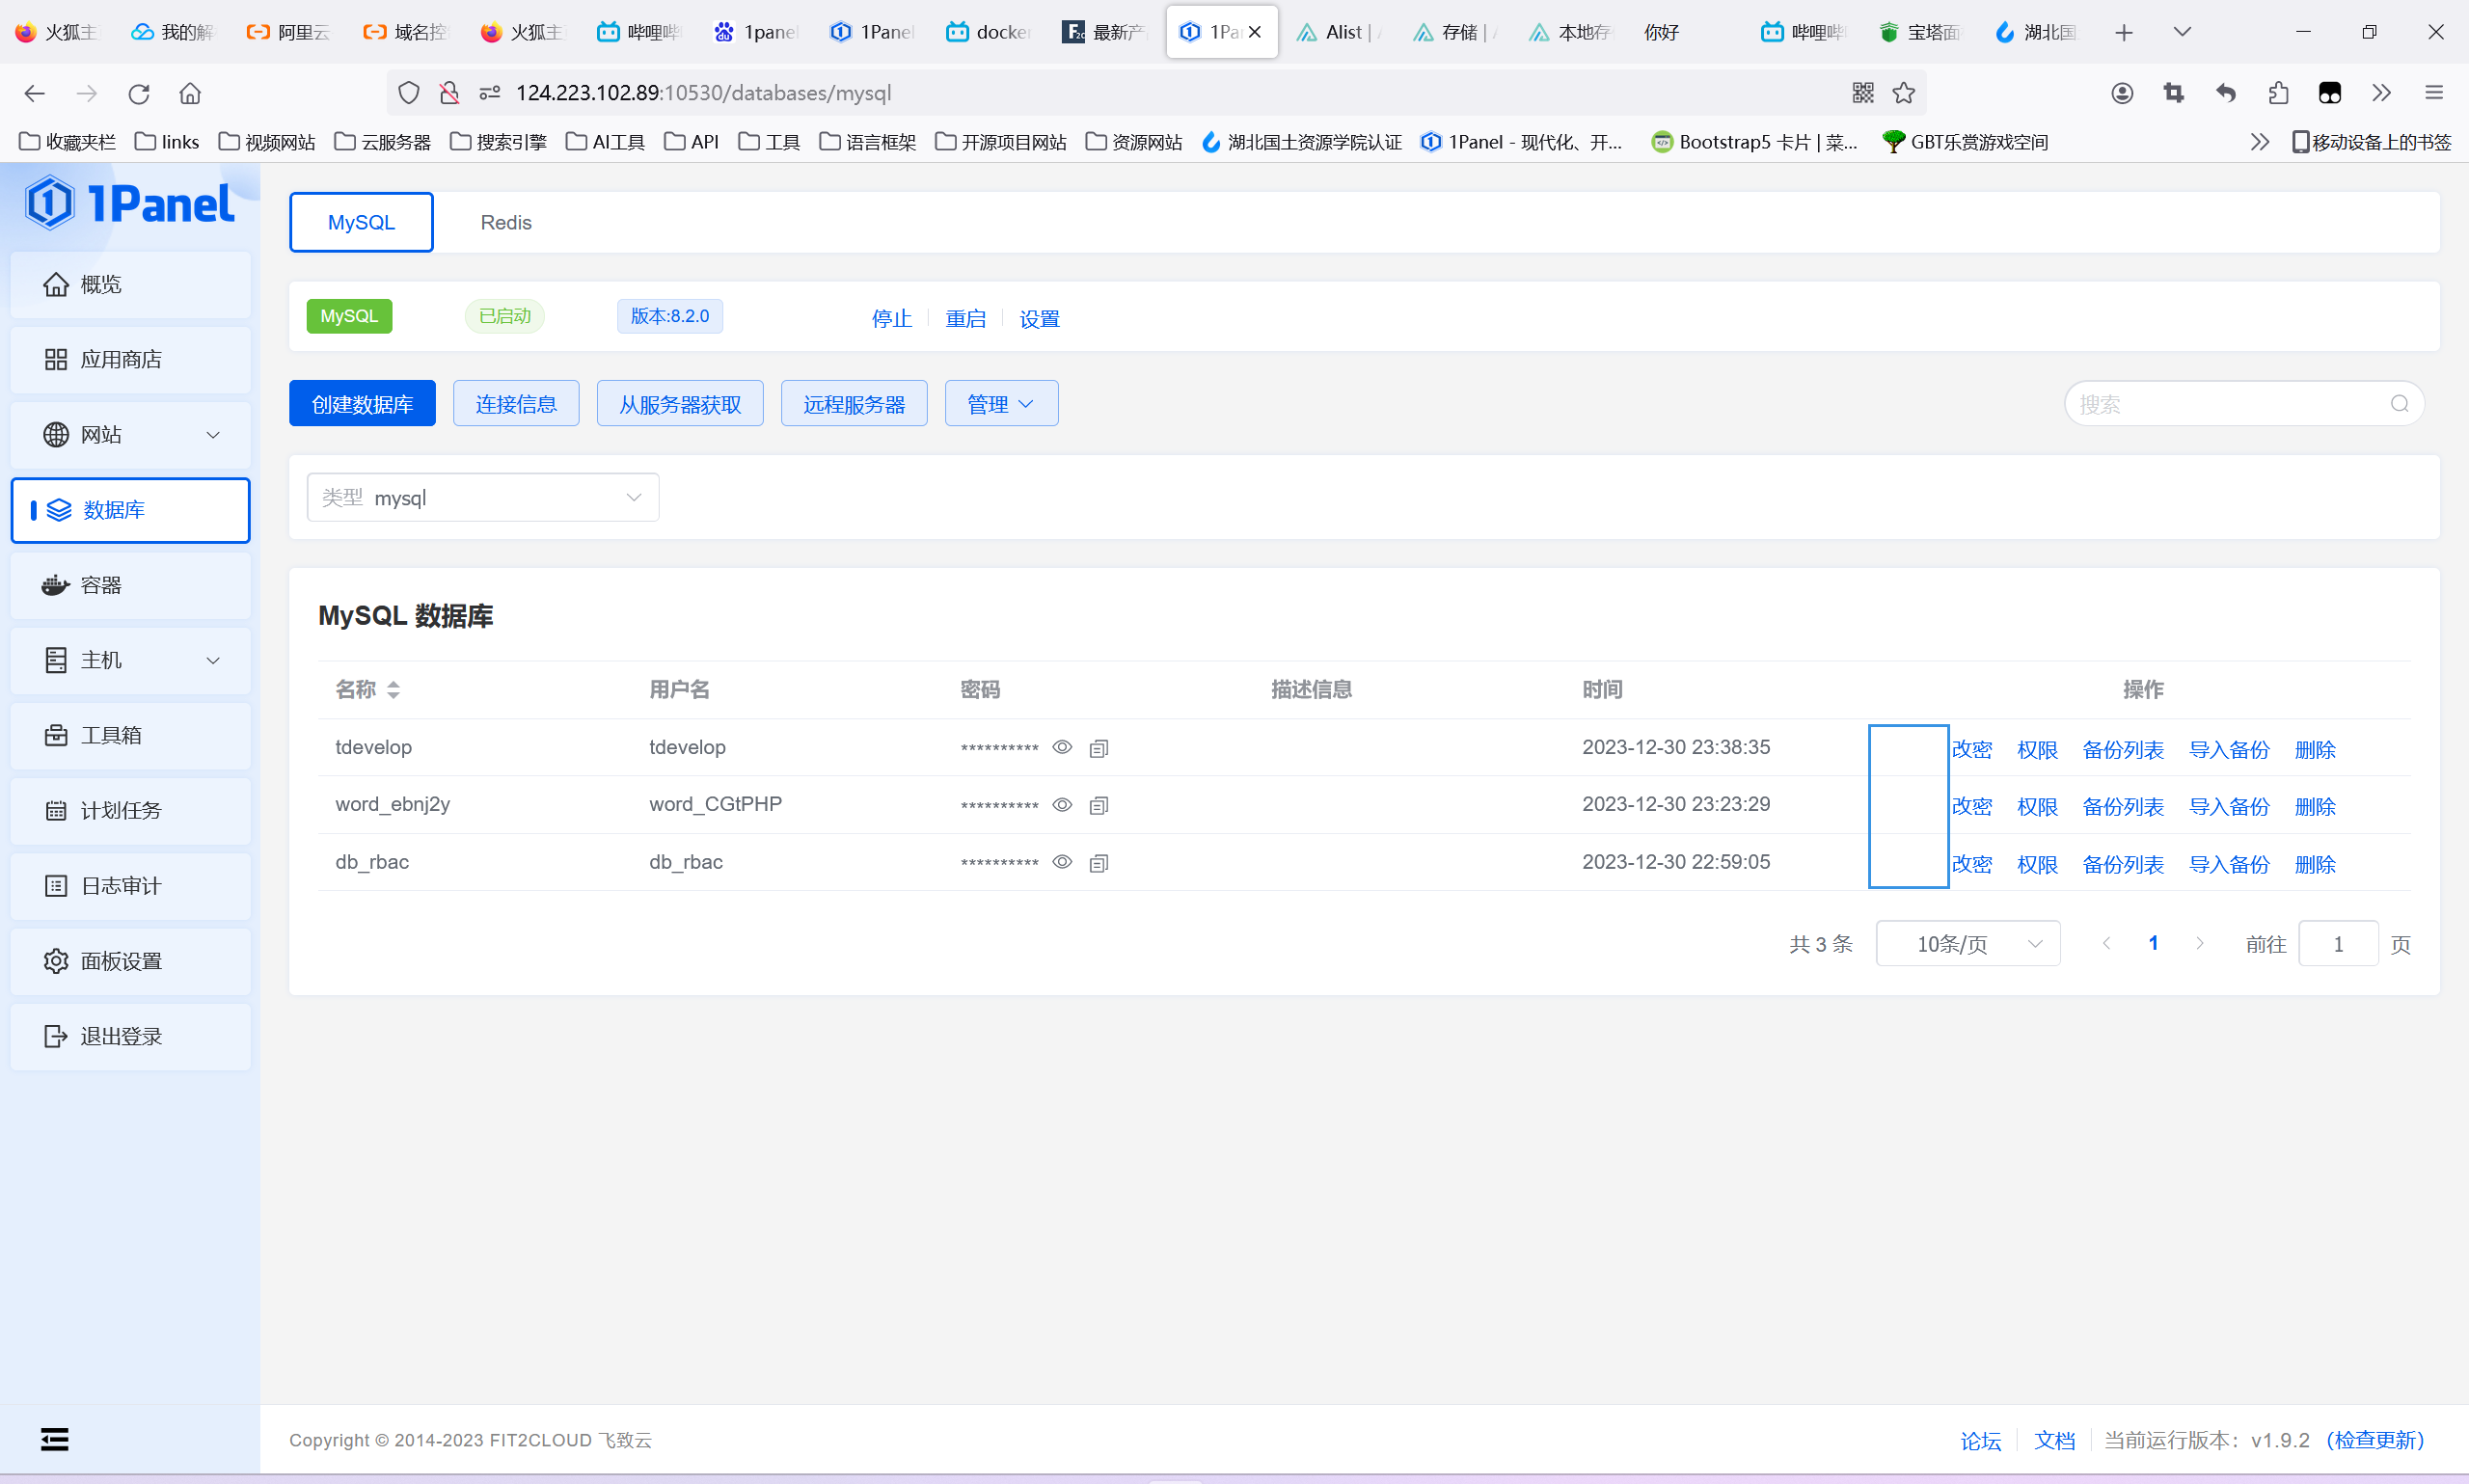
Task: Open the 管理 dropdown
Action: click(x=1001, y=404)
